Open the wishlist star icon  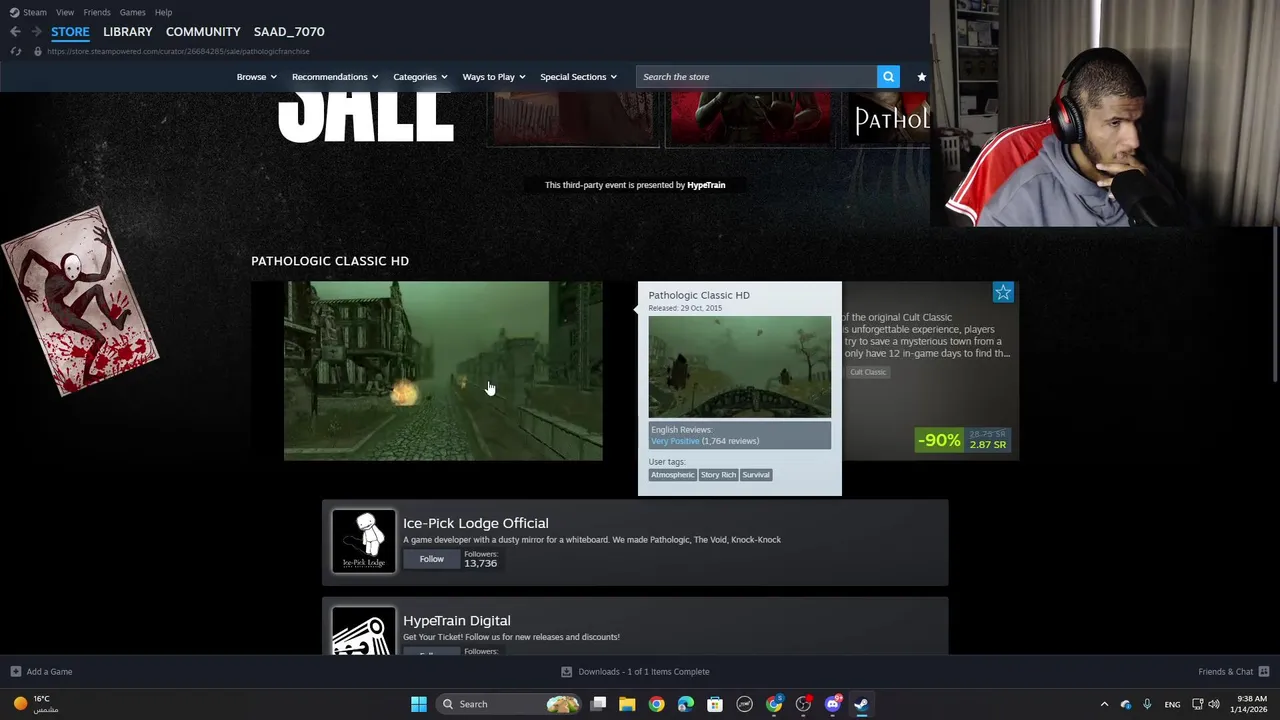pos(922,77)
